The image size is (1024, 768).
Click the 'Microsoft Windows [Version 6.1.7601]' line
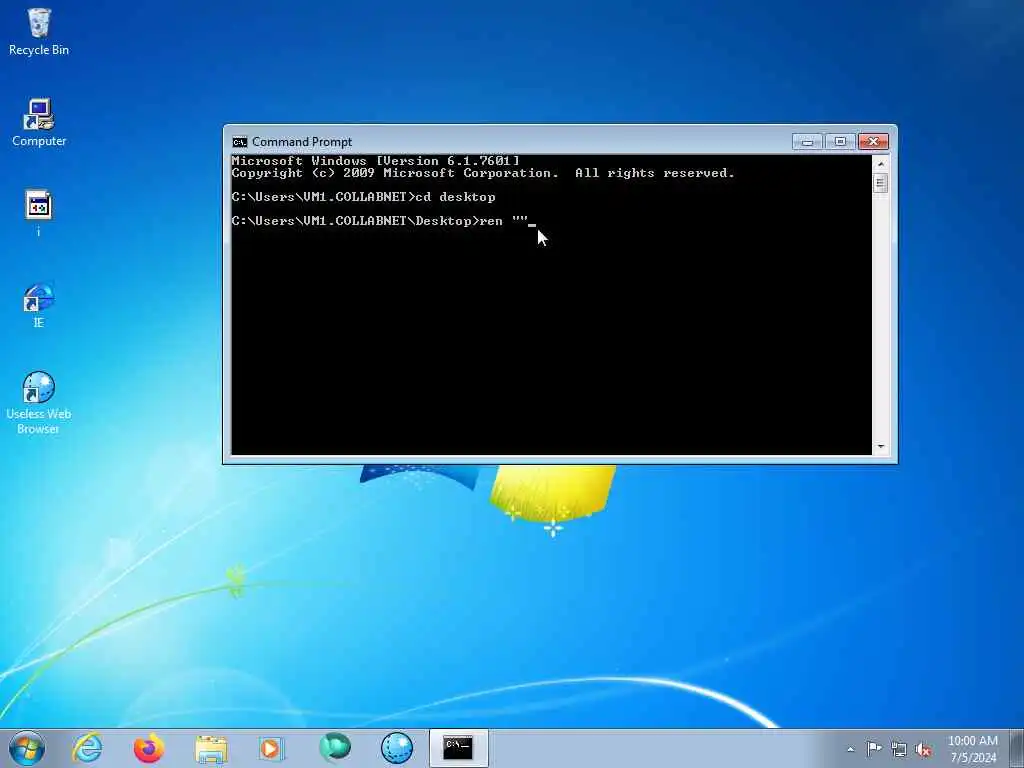point(376,161)
